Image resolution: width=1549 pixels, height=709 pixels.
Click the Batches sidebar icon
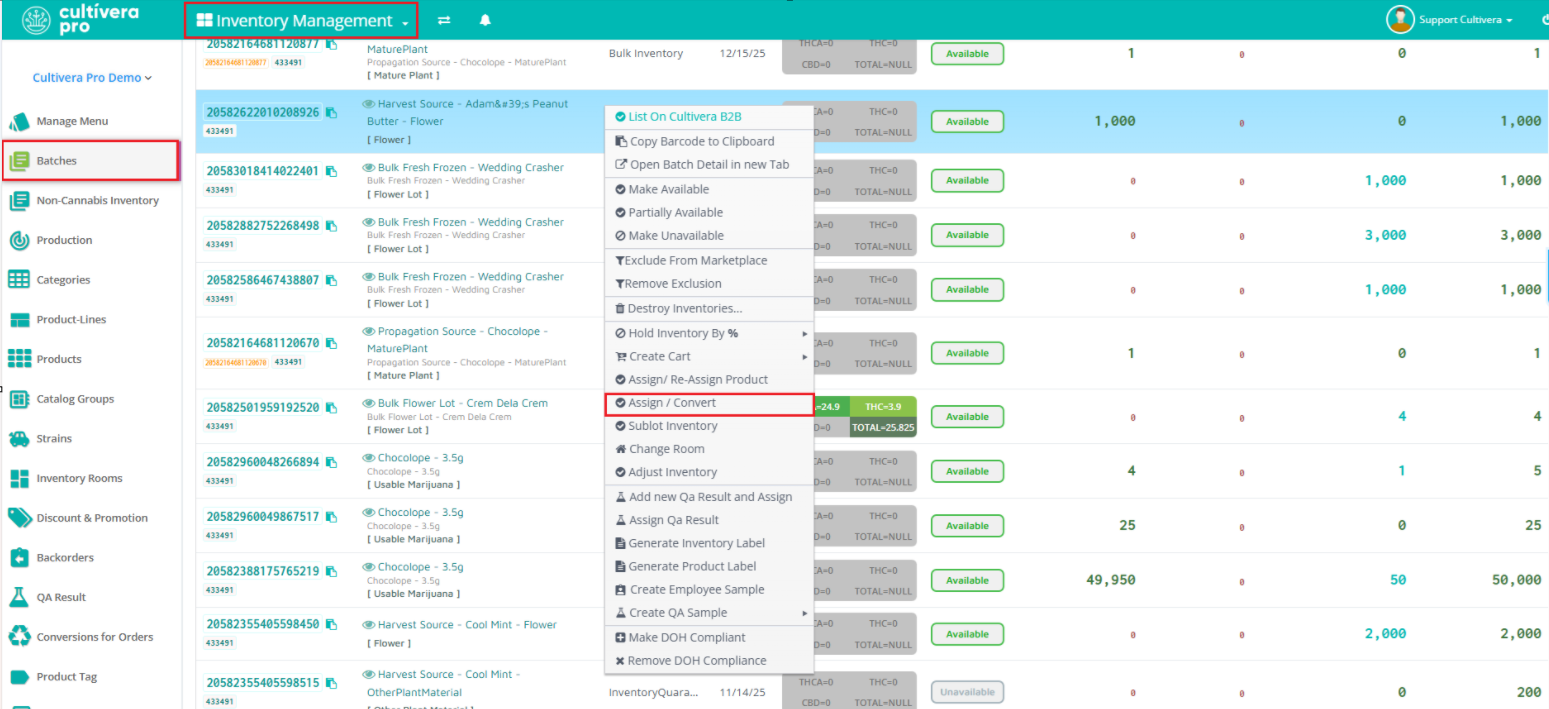19,160
